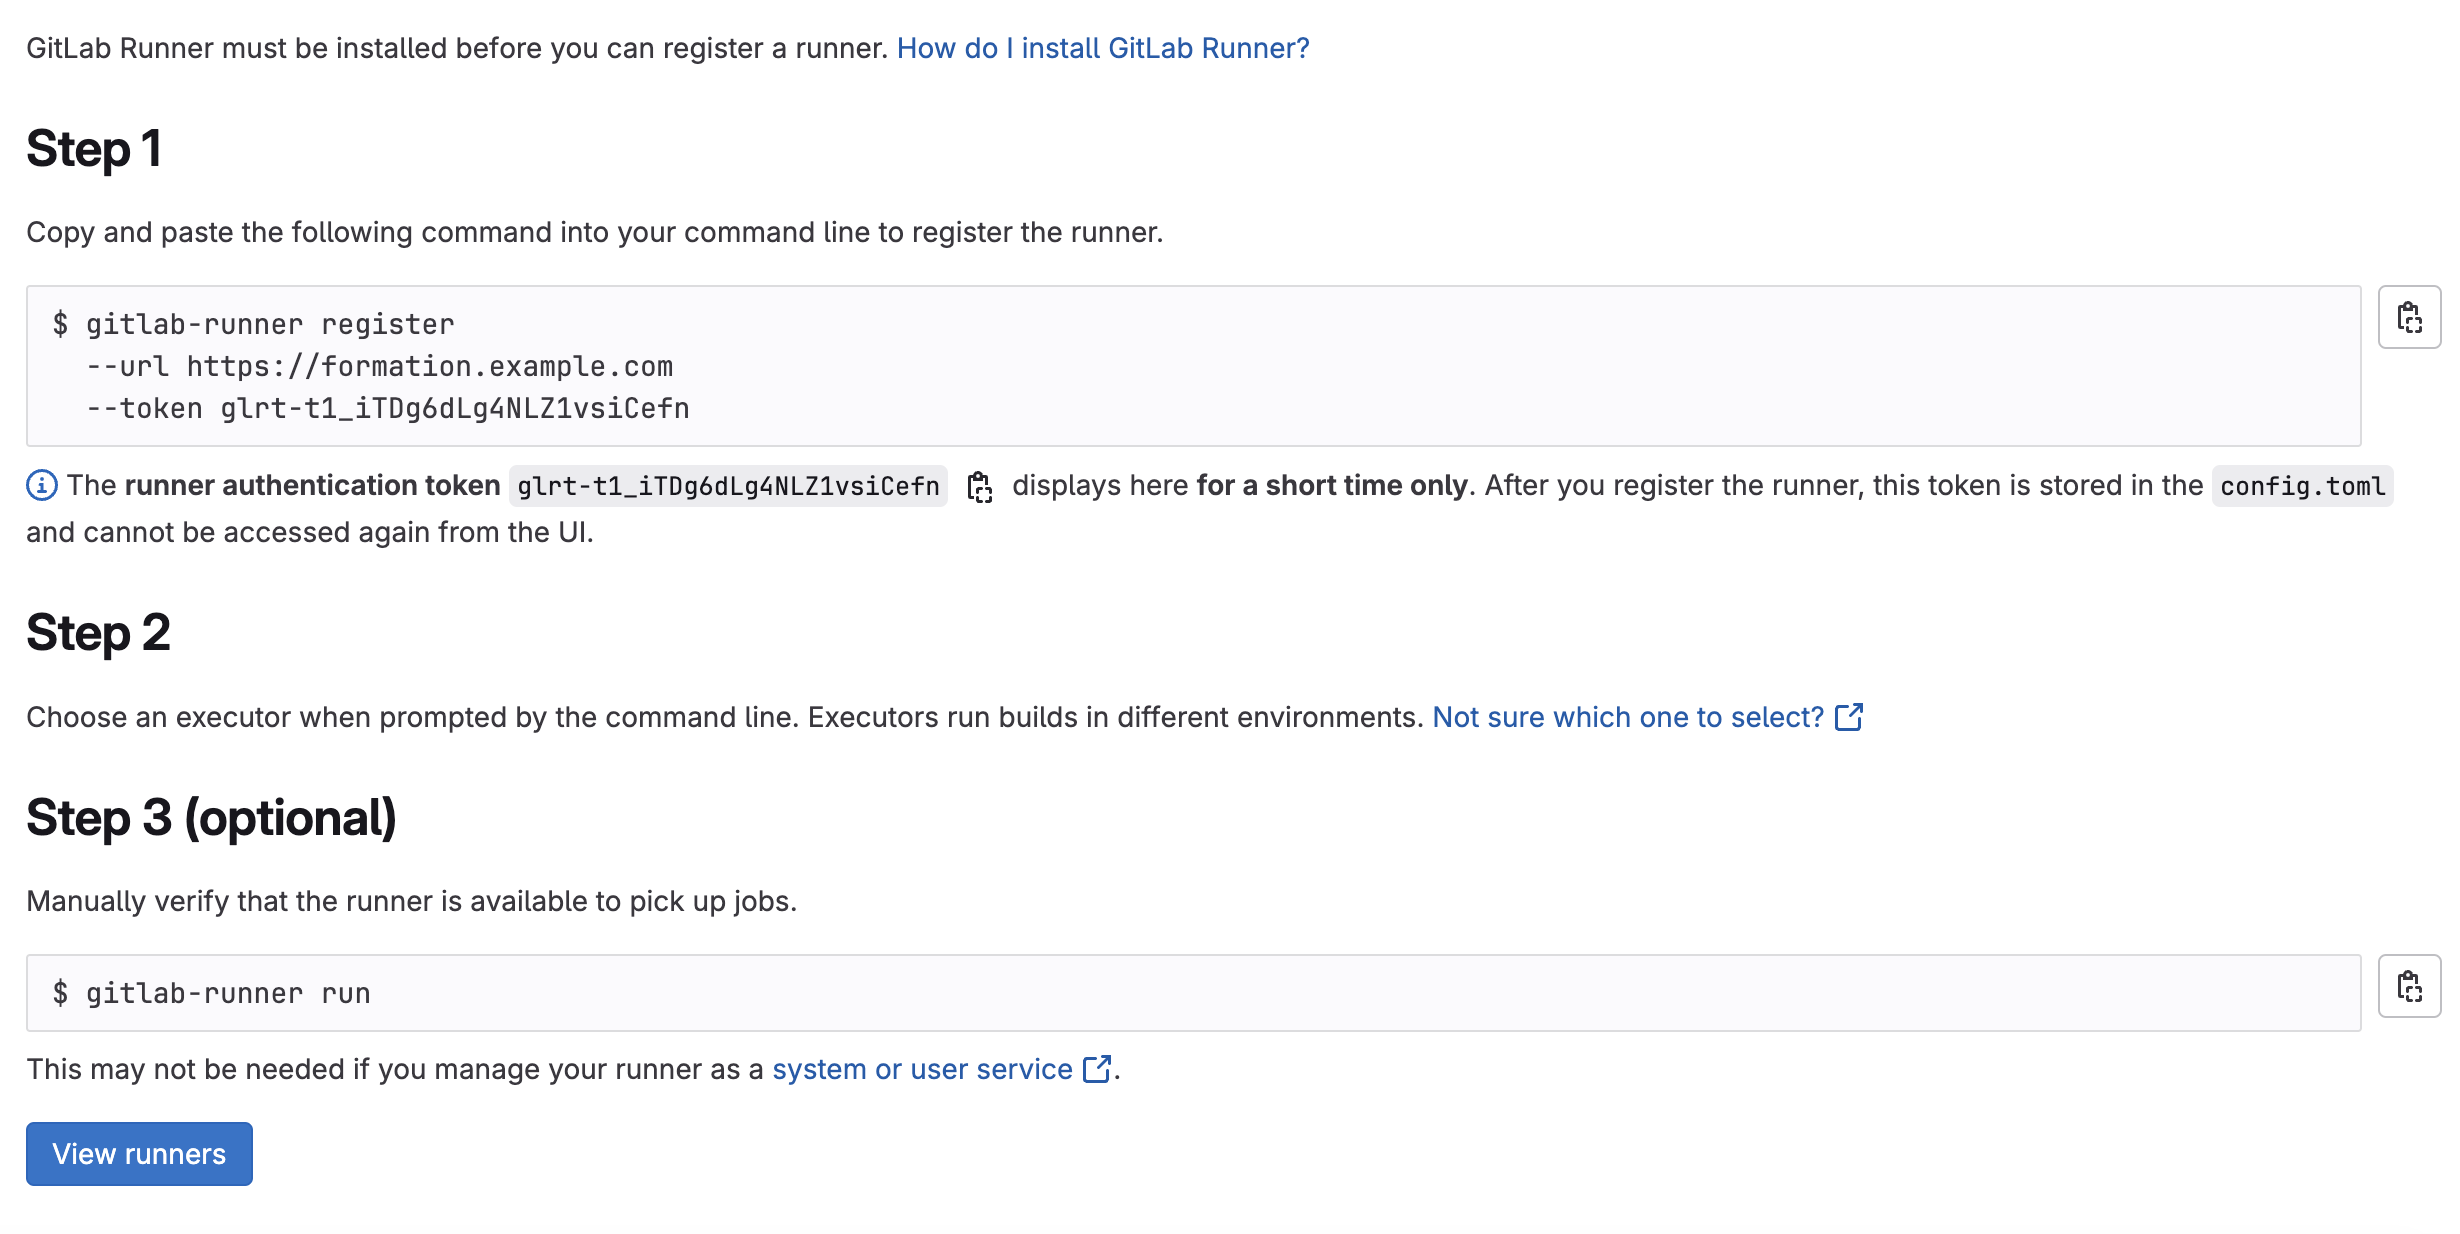The image size is (2460, 1234).
Task: Click the bold "for a short time only" text
Action: click(1331, 486)
